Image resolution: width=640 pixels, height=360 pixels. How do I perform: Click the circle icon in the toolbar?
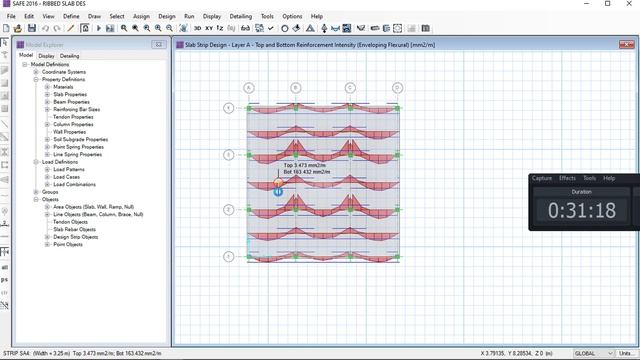(x=285, y=28)
